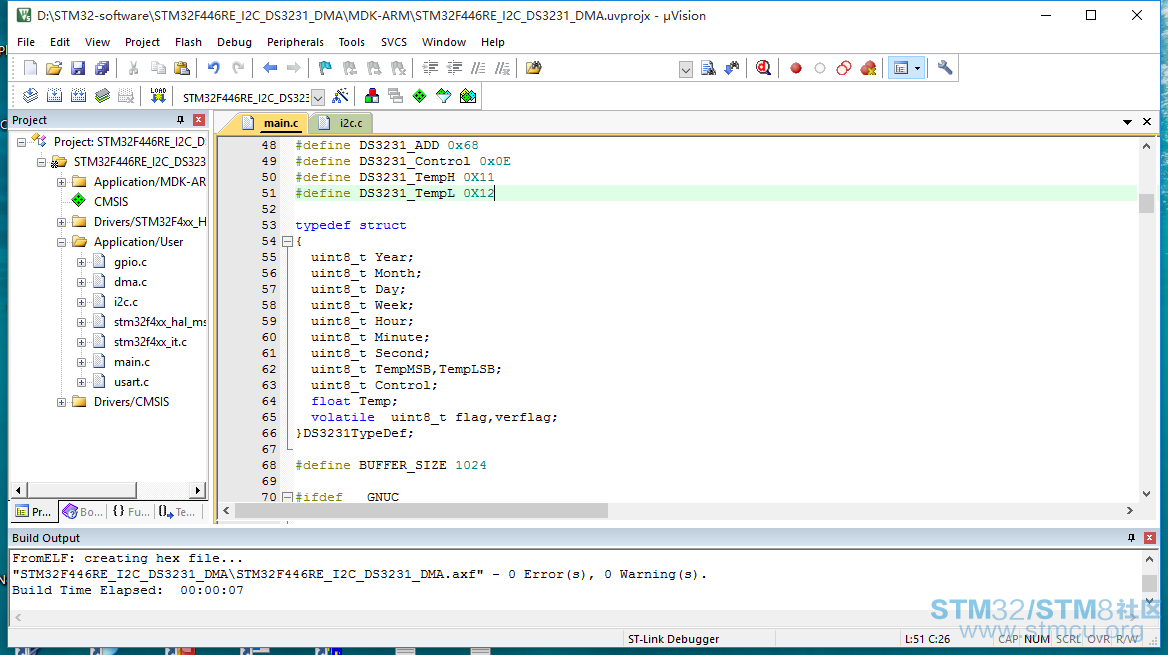
Task: Open the Flash menu
Action: point(188,42)
